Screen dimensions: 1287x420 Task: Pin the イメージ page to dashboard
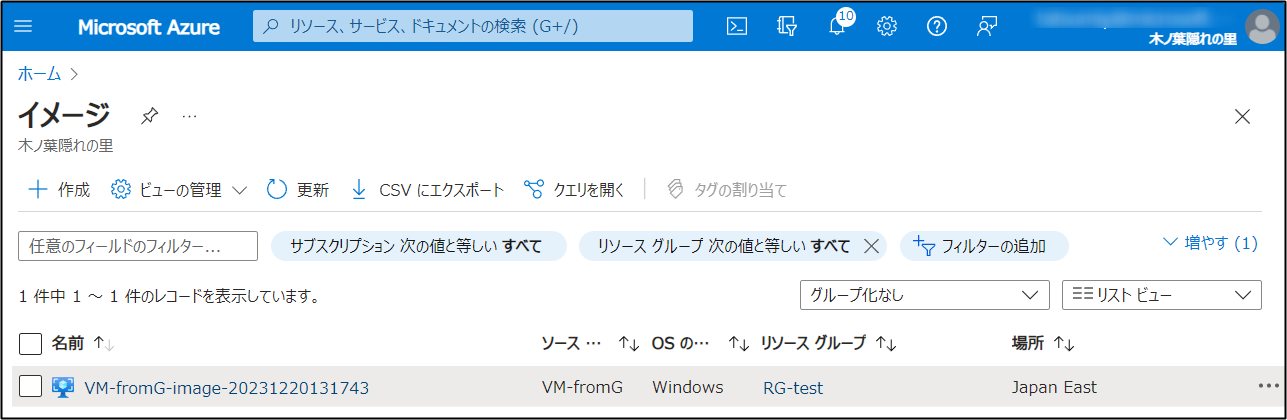tap(149, 116)
